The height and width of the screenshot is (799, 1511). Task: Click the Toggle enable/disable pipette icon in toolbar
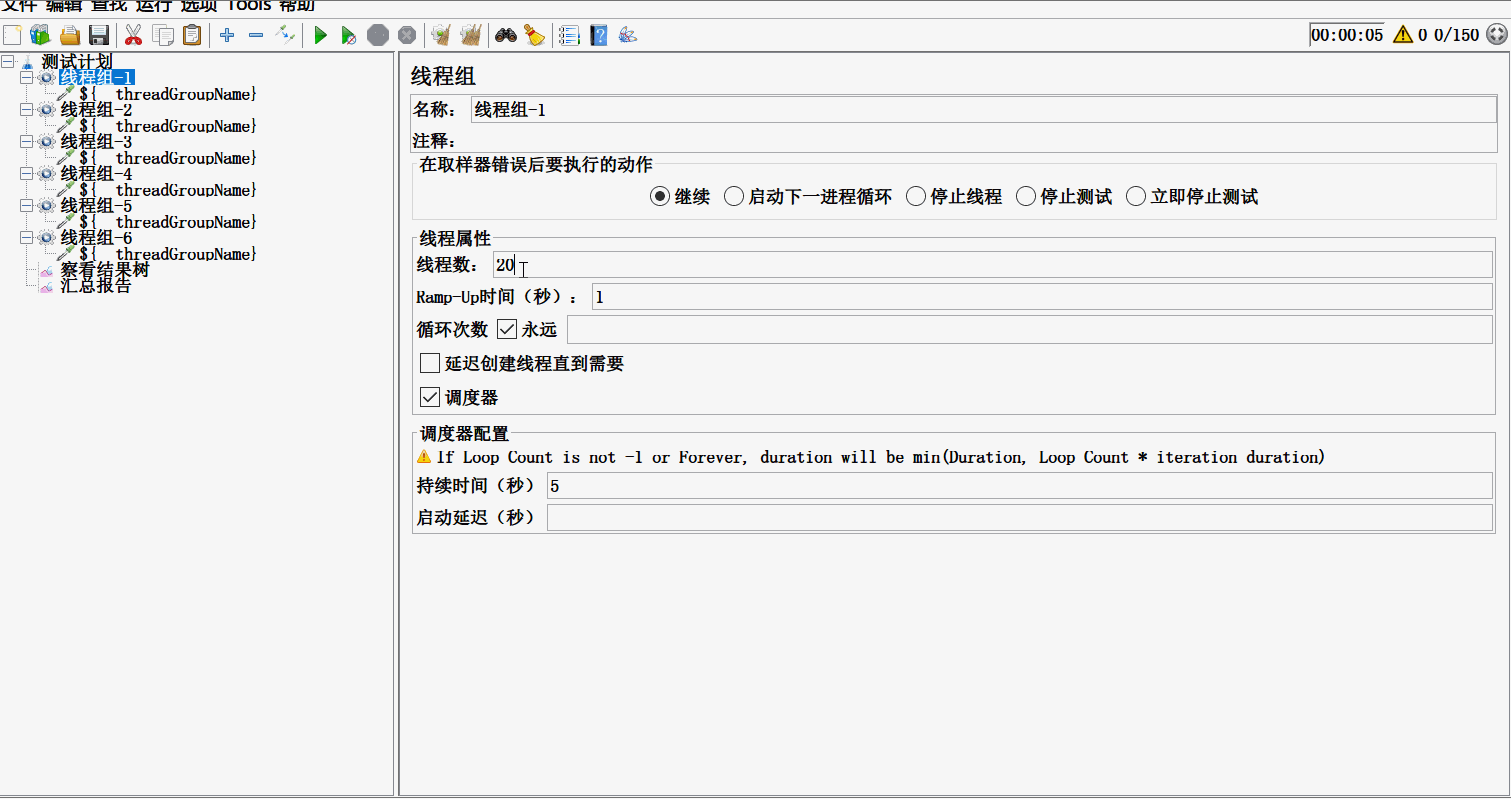click(286, 36)
